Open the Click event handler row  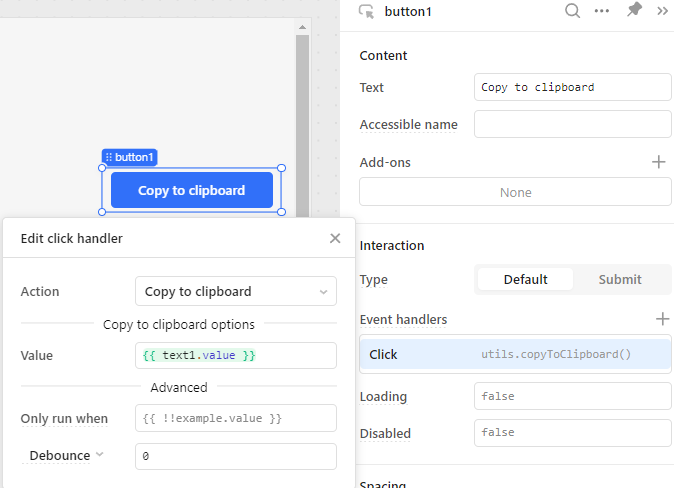(x=515, y=354)
